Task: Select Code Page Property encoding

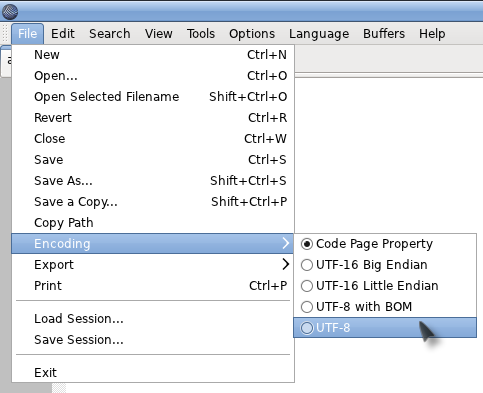Action: pyautogui.click(x=385, y=244)
